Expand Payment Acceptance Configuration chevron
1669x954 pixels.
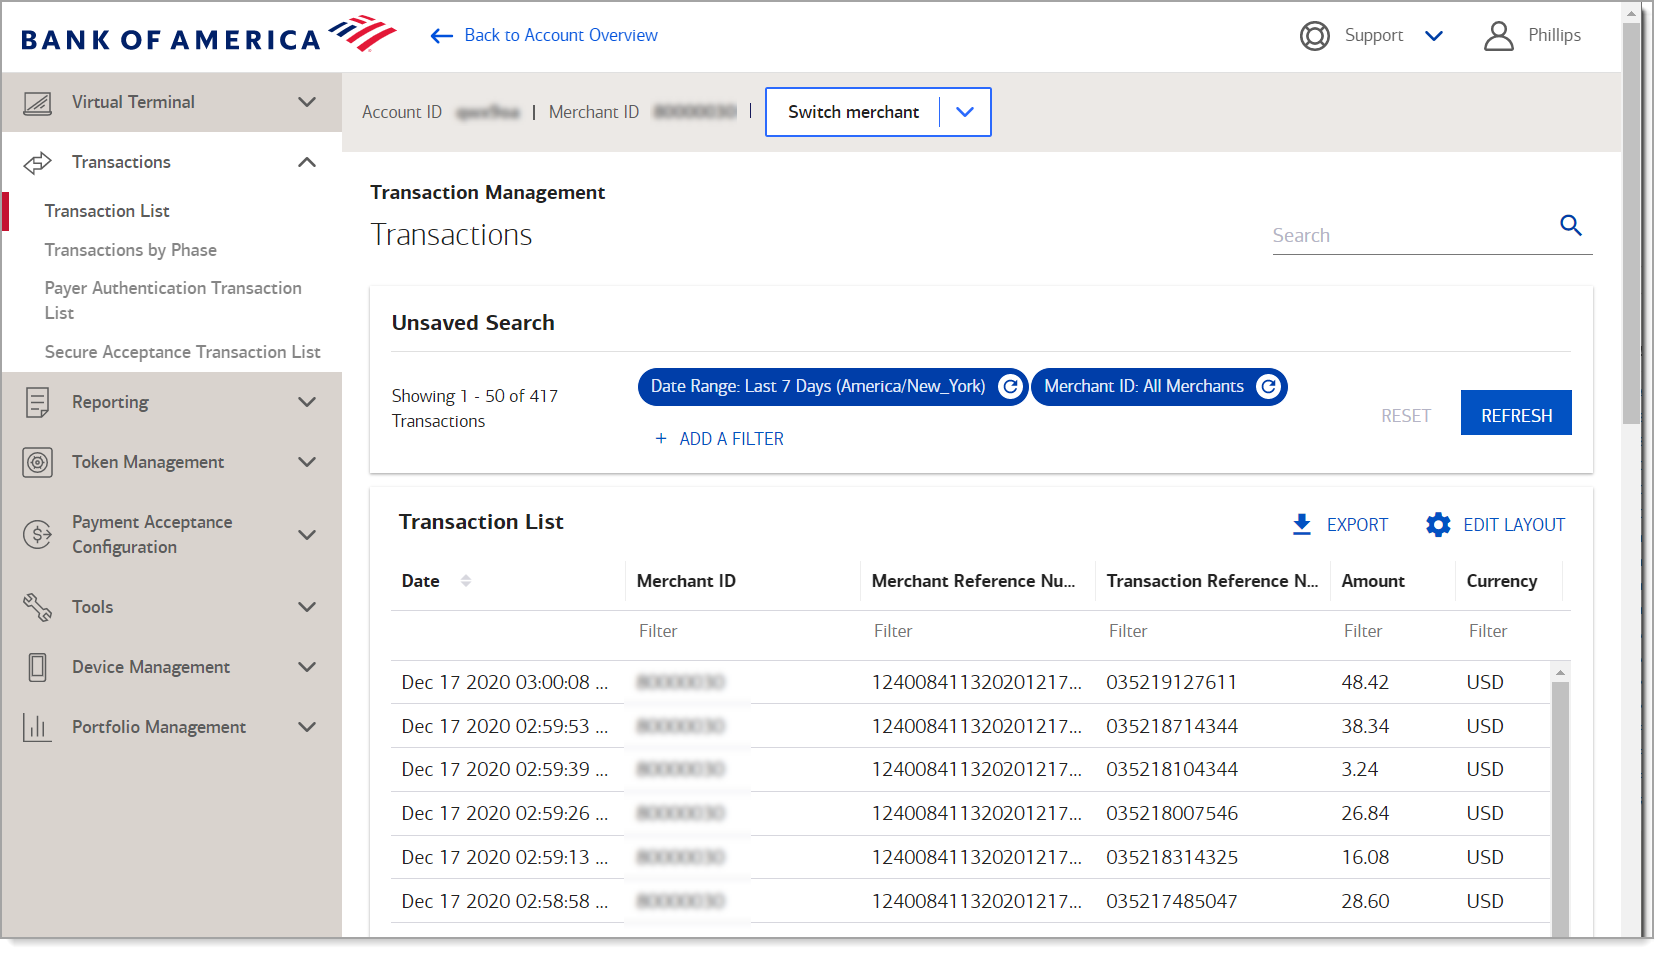coord(307,535)
